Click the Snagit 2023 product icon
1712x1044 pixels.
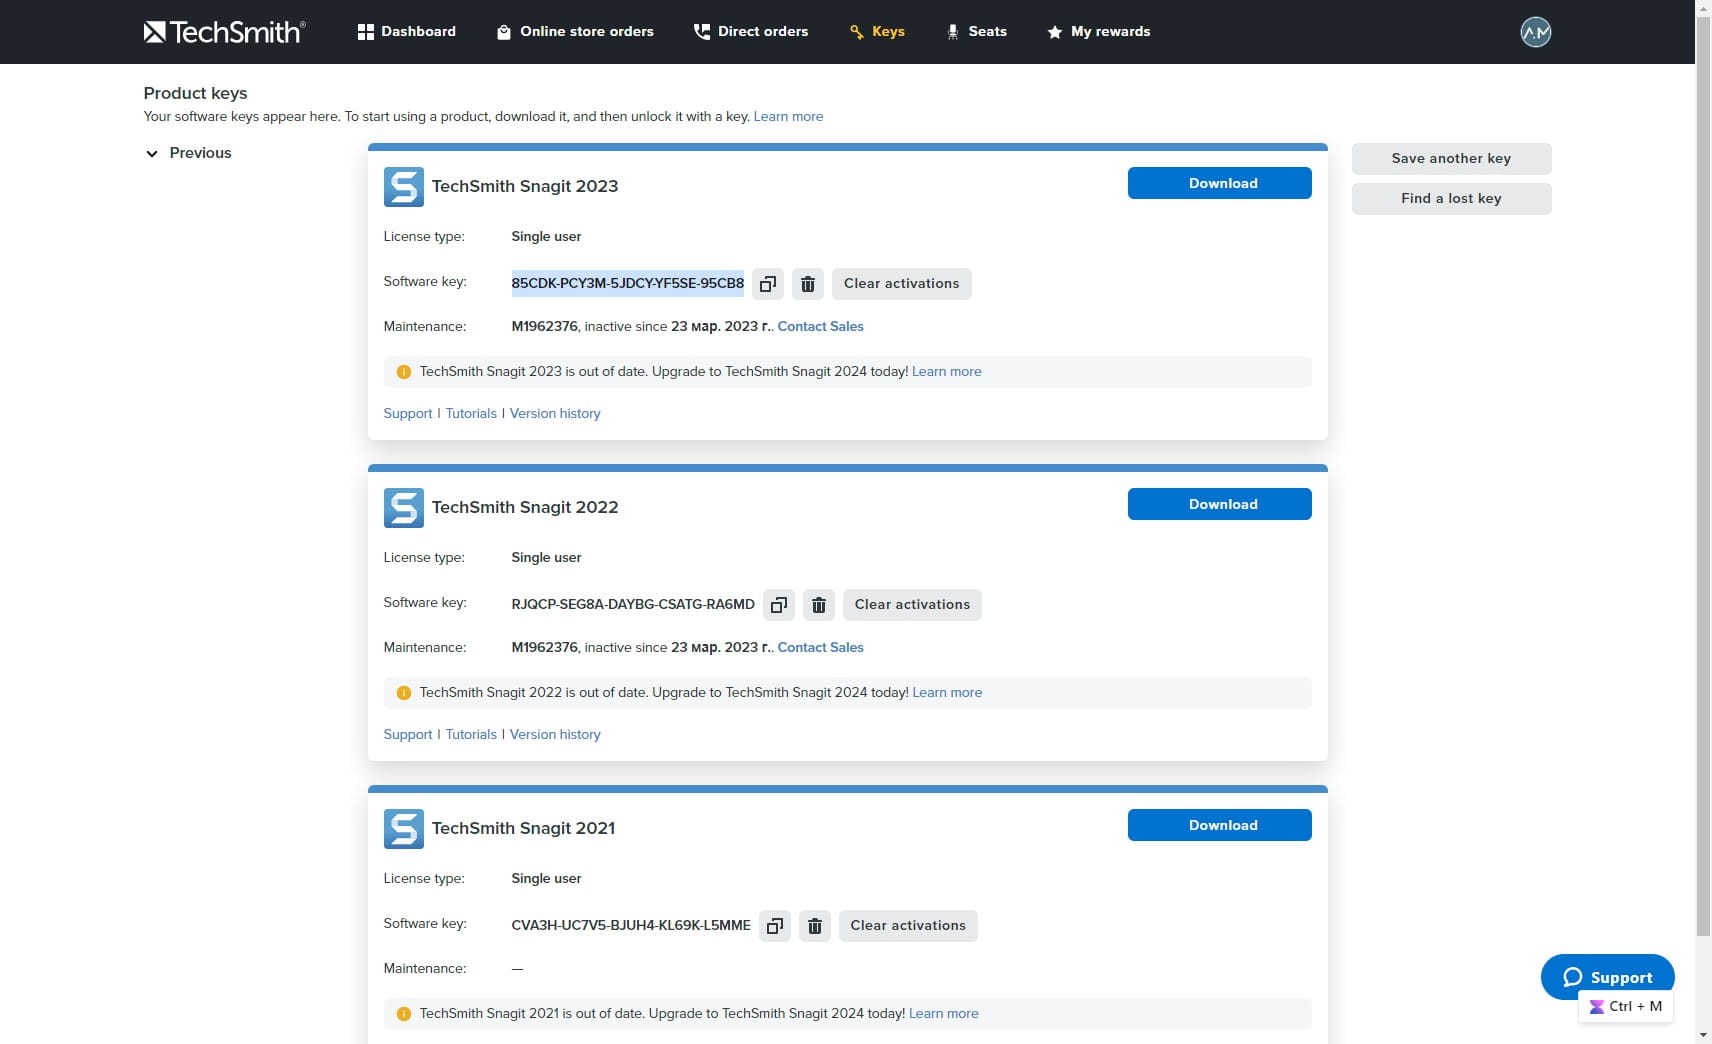coord(404,186)
